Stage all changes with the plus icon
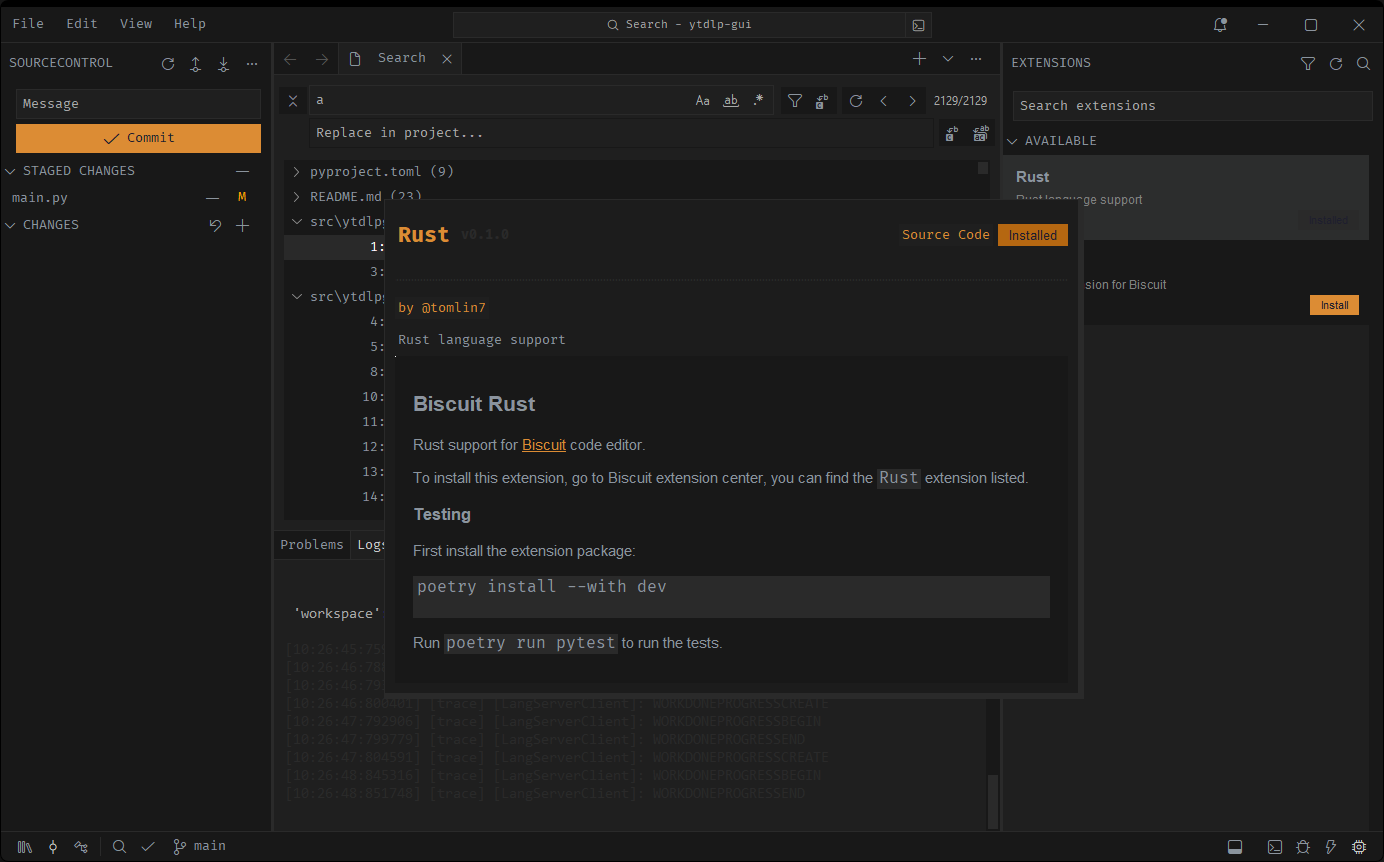This screenshot has height=862, width=1384. tap(242, 226)
